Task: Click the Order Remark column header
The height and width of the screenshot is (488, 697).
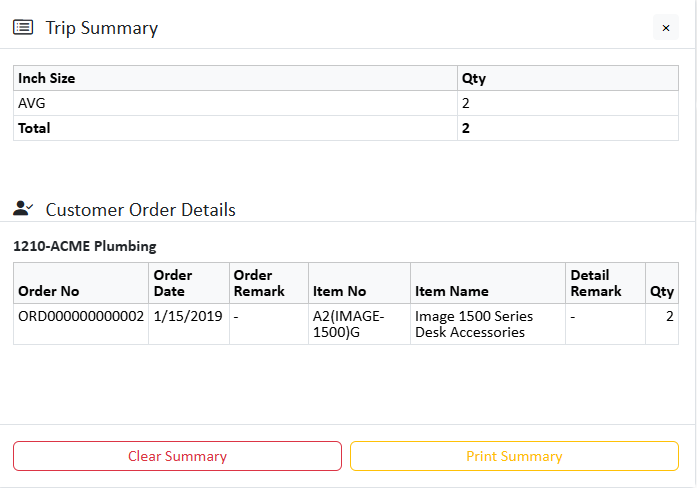Action: [259, 283]
